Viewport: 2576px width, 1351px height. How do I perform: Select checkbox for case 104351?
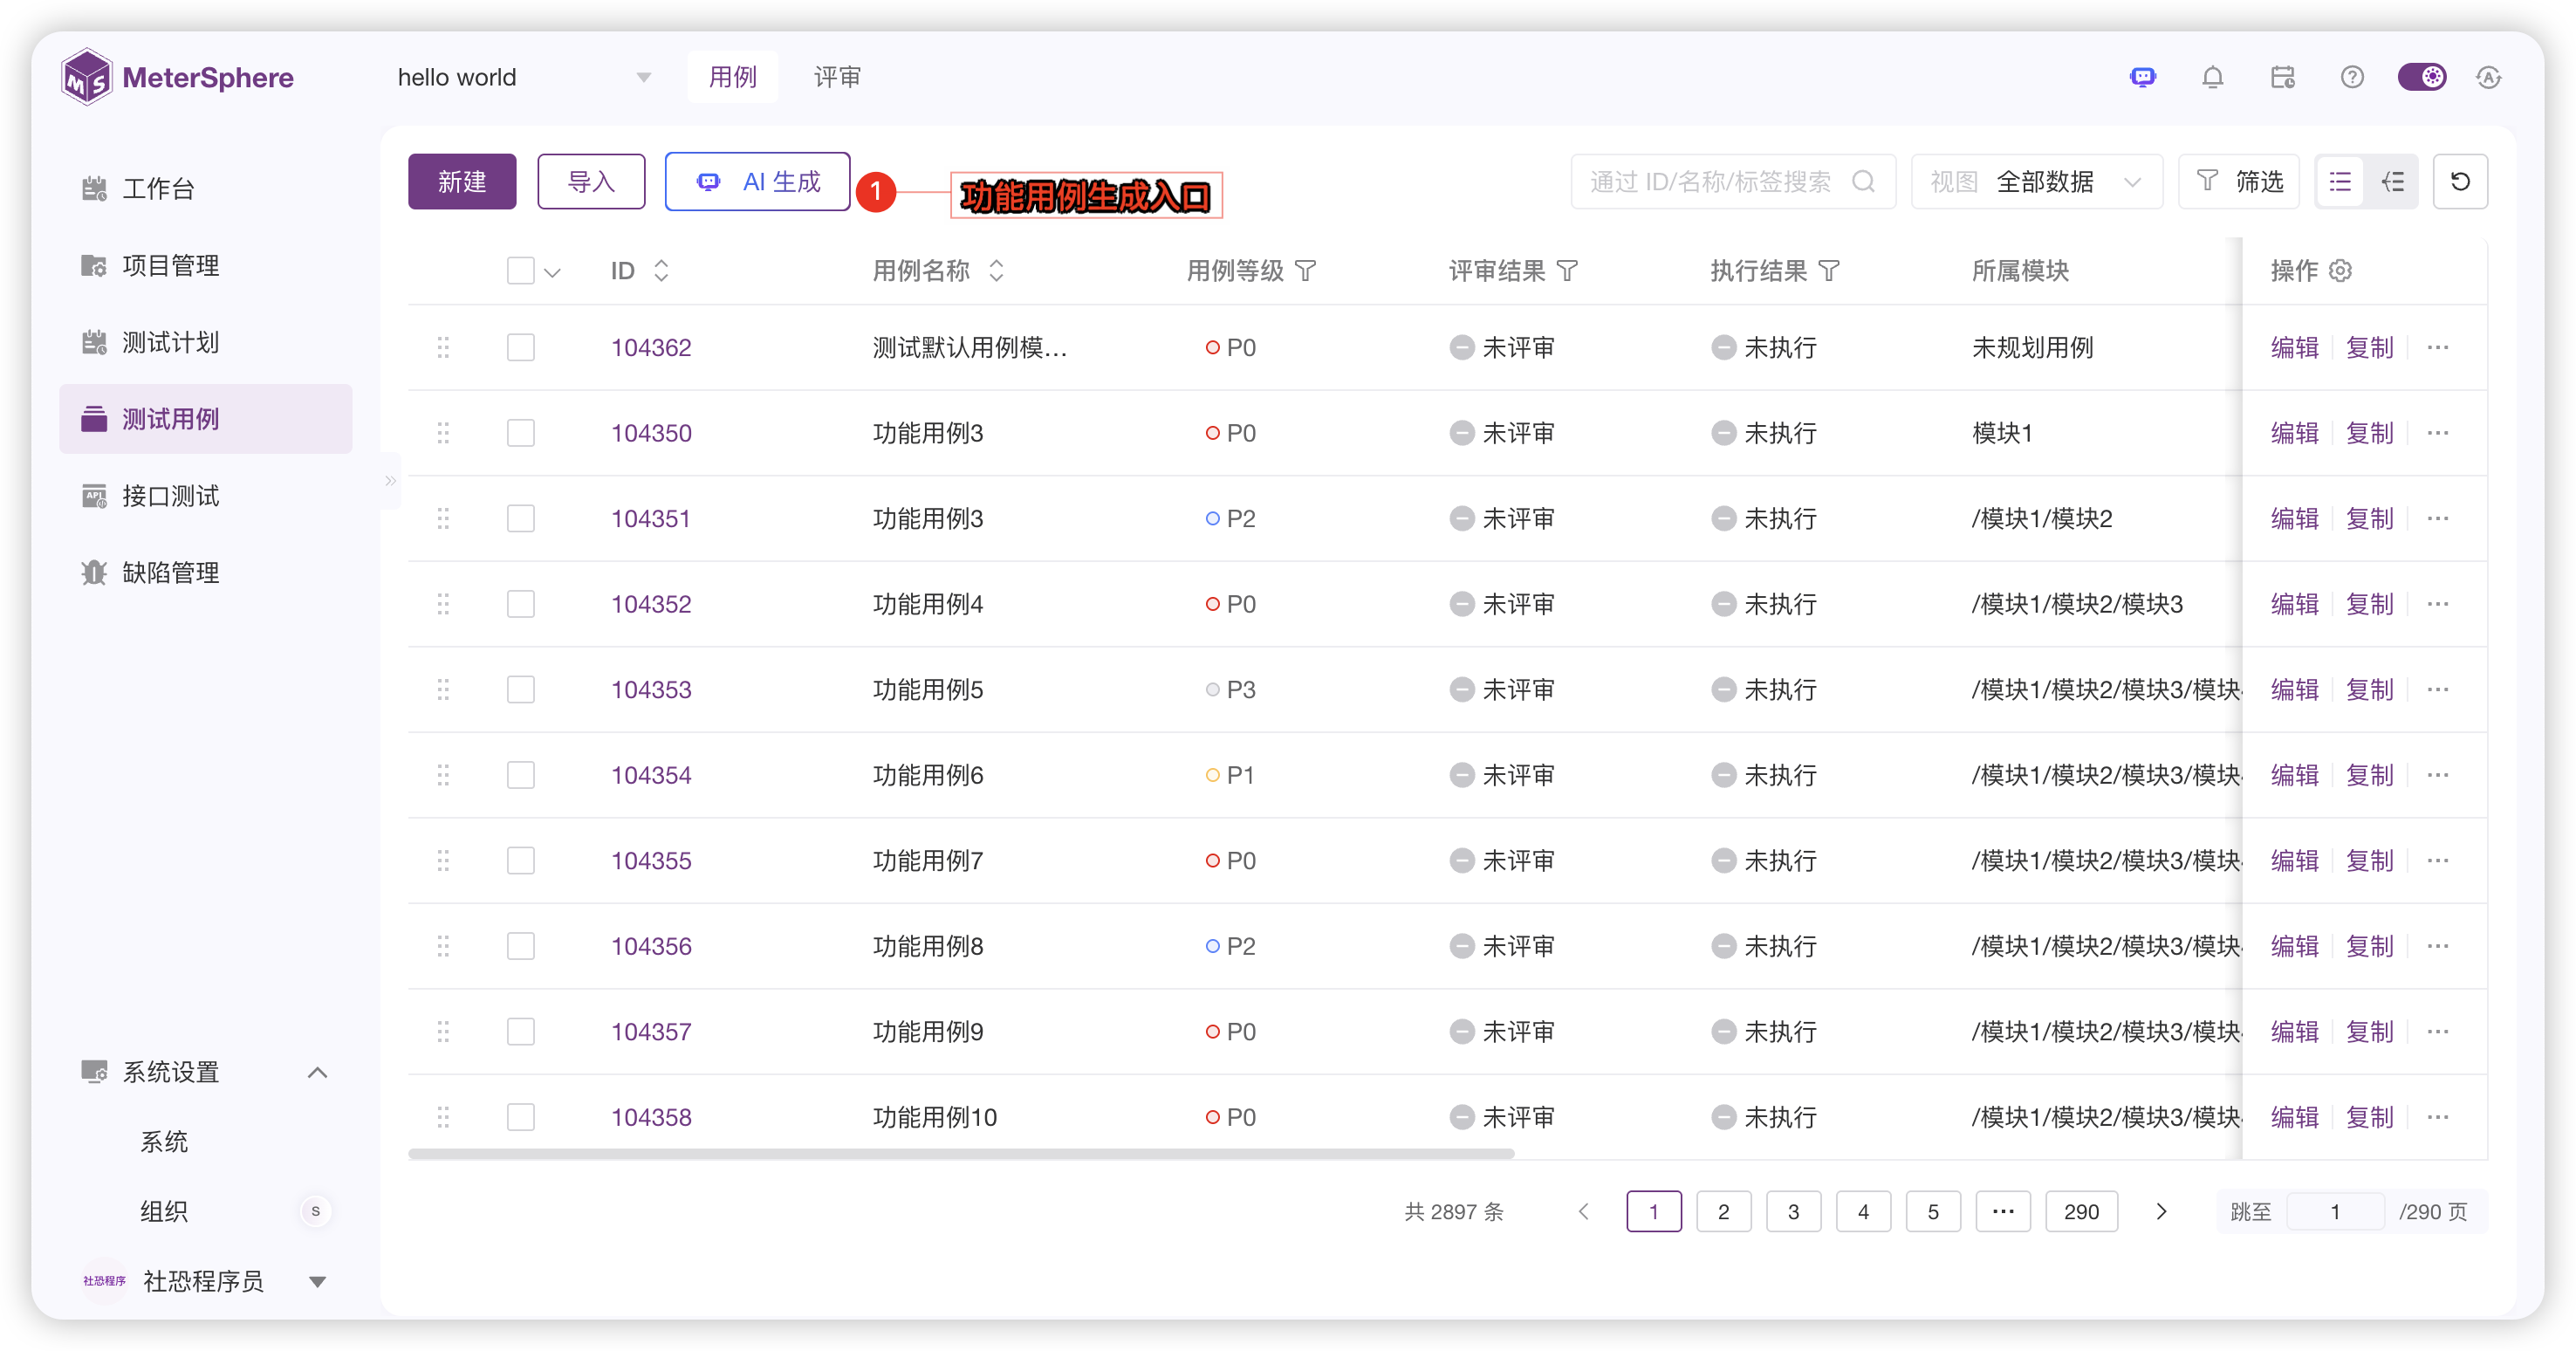[520, 519]
